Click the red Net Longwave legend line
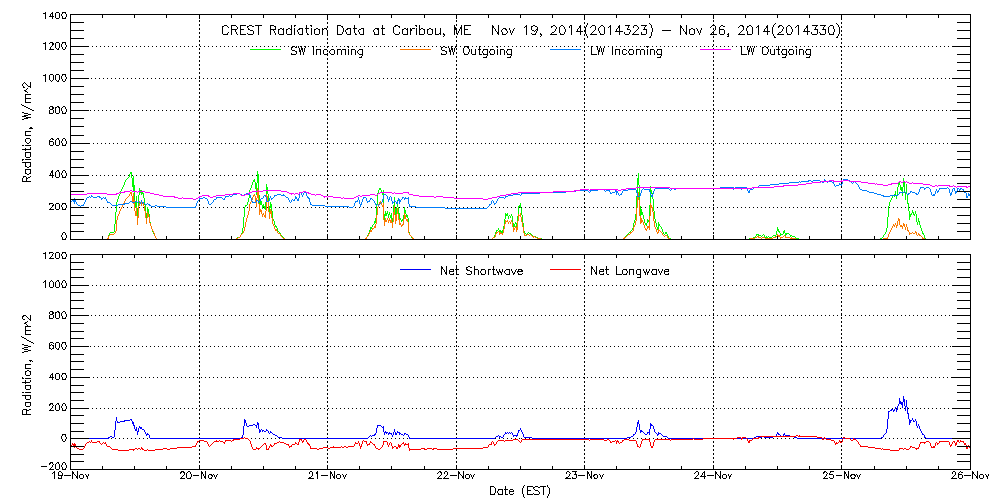Viewport: 1000px width, 500px height. tap(563, 270)
